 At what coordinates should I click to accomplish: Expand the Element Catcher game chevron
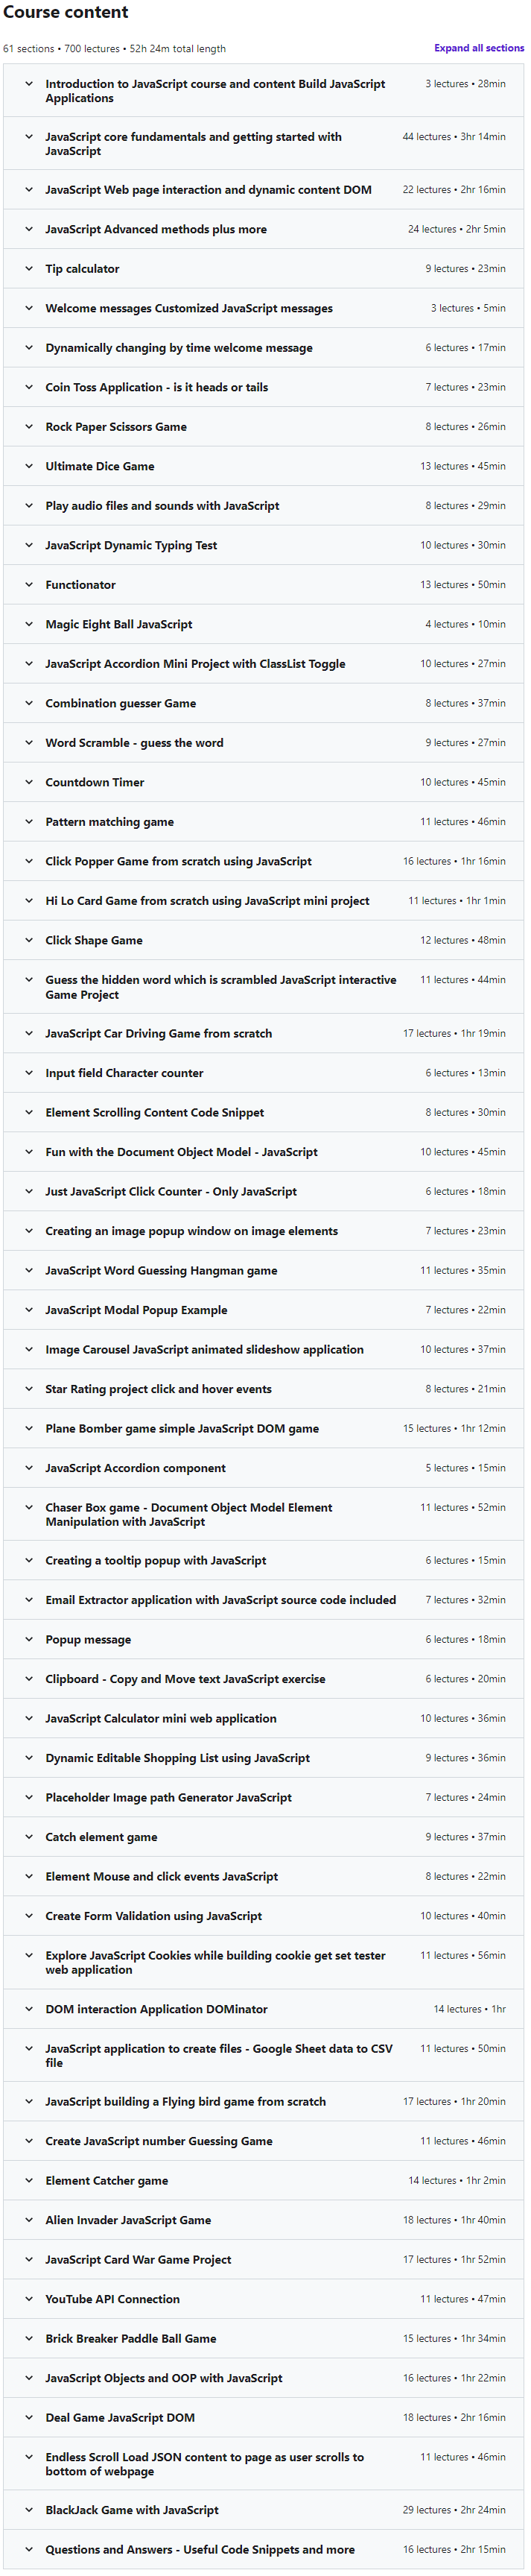29,2180
